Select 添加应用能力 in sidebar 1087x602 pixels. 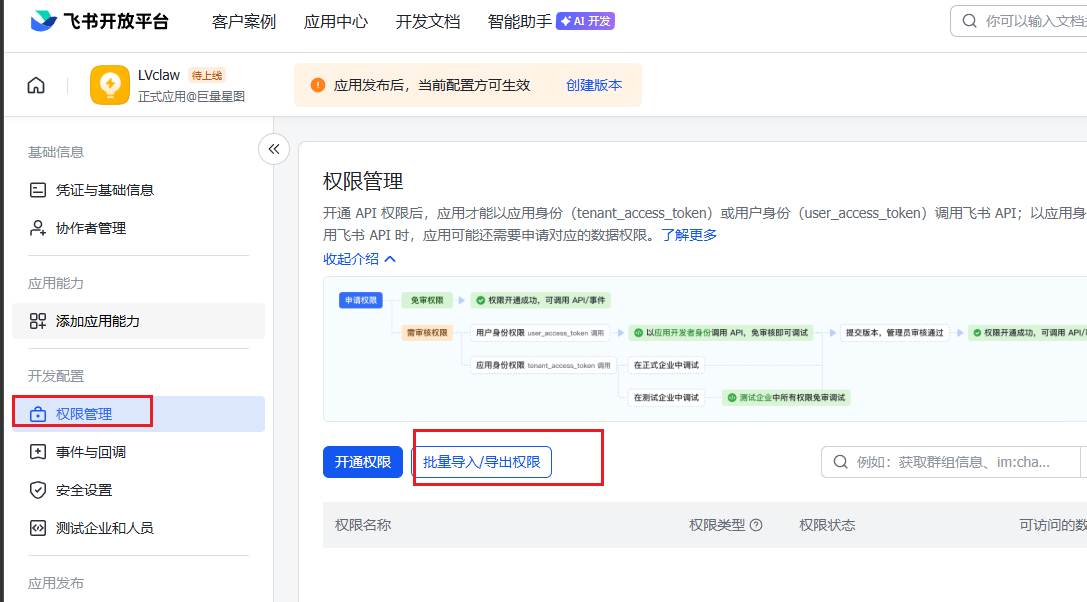pyautogui.click(x=97, y=321)
